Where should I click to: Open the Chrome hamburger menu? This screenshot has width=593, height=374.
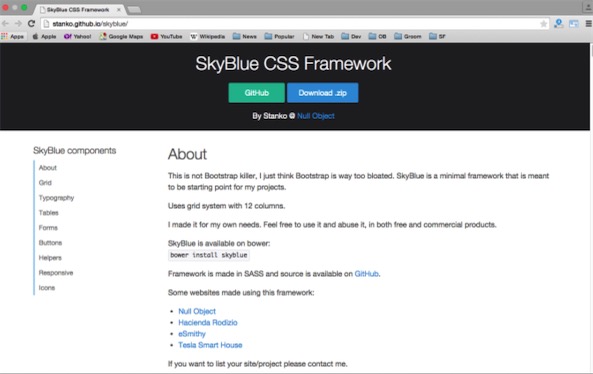[x=588, y=23]
